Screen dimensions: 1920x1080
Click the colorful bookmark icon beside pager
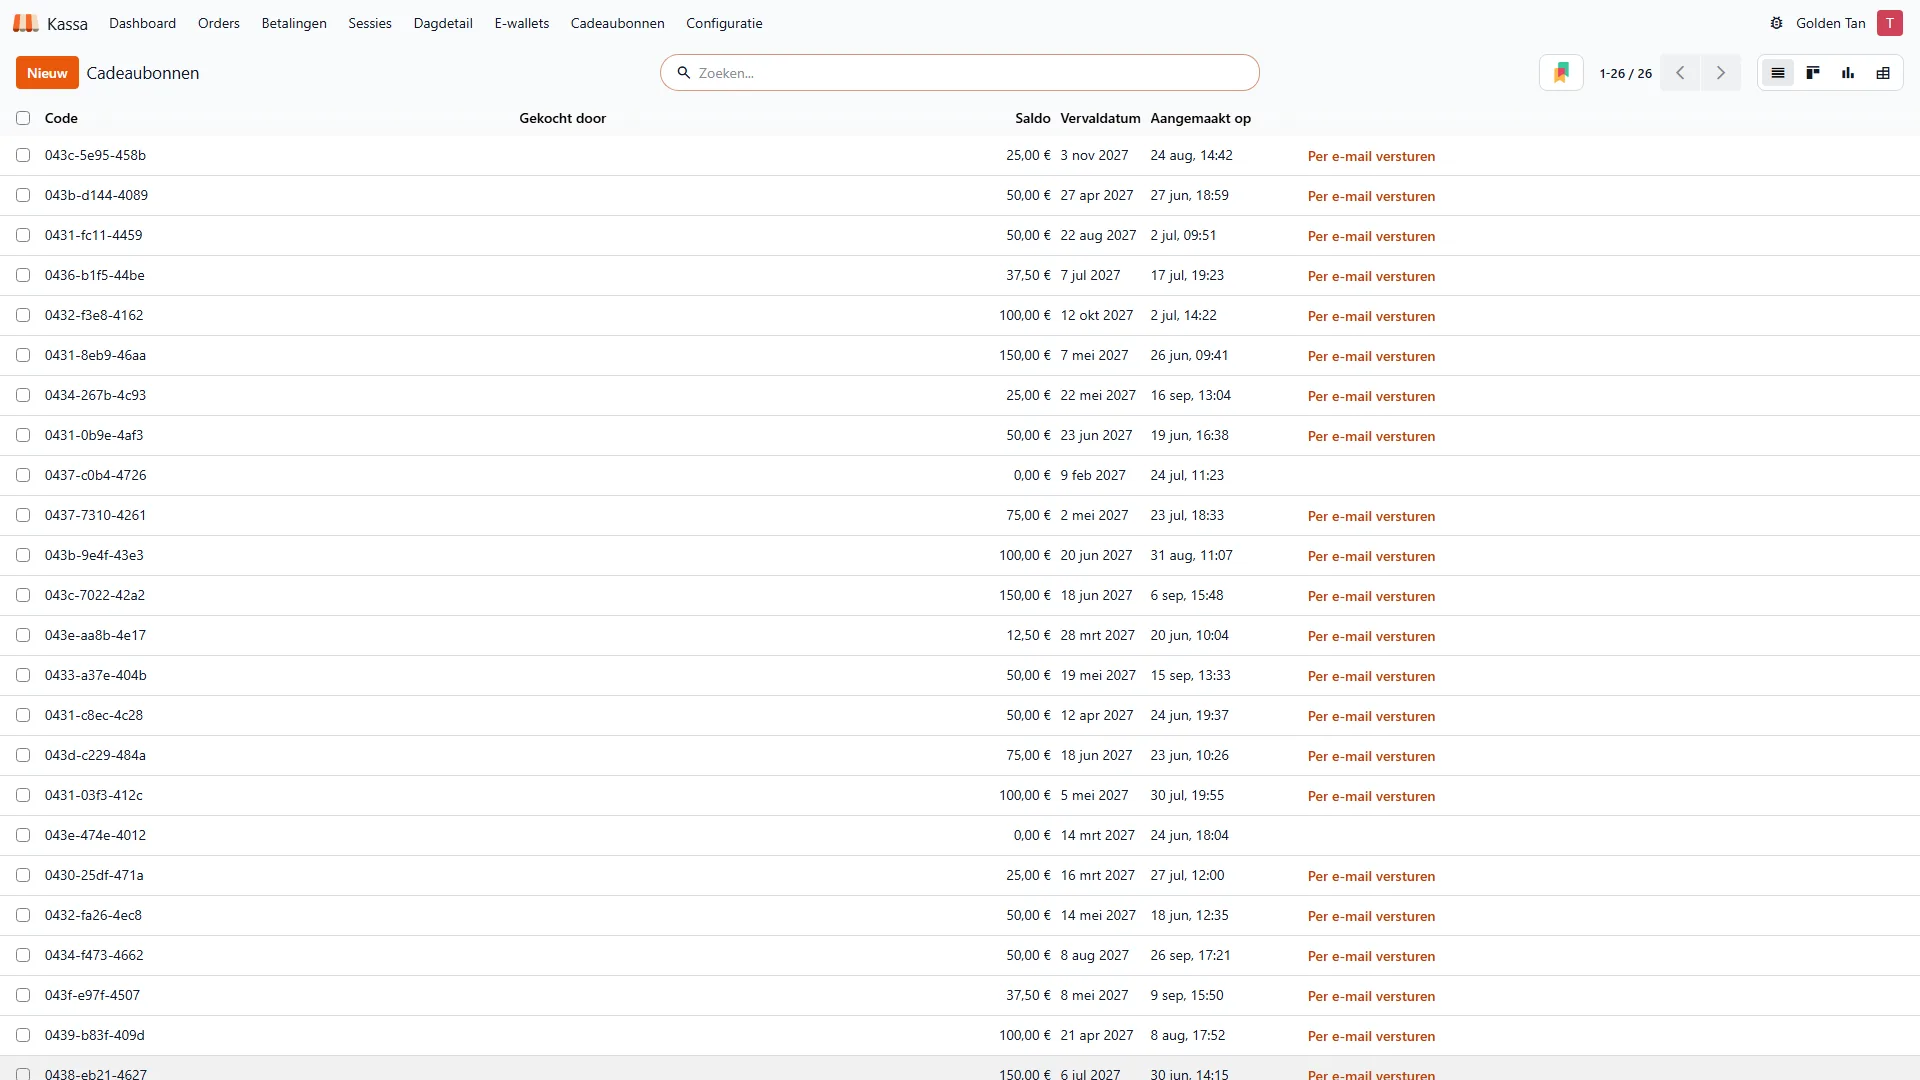(x=1561, y=73)
